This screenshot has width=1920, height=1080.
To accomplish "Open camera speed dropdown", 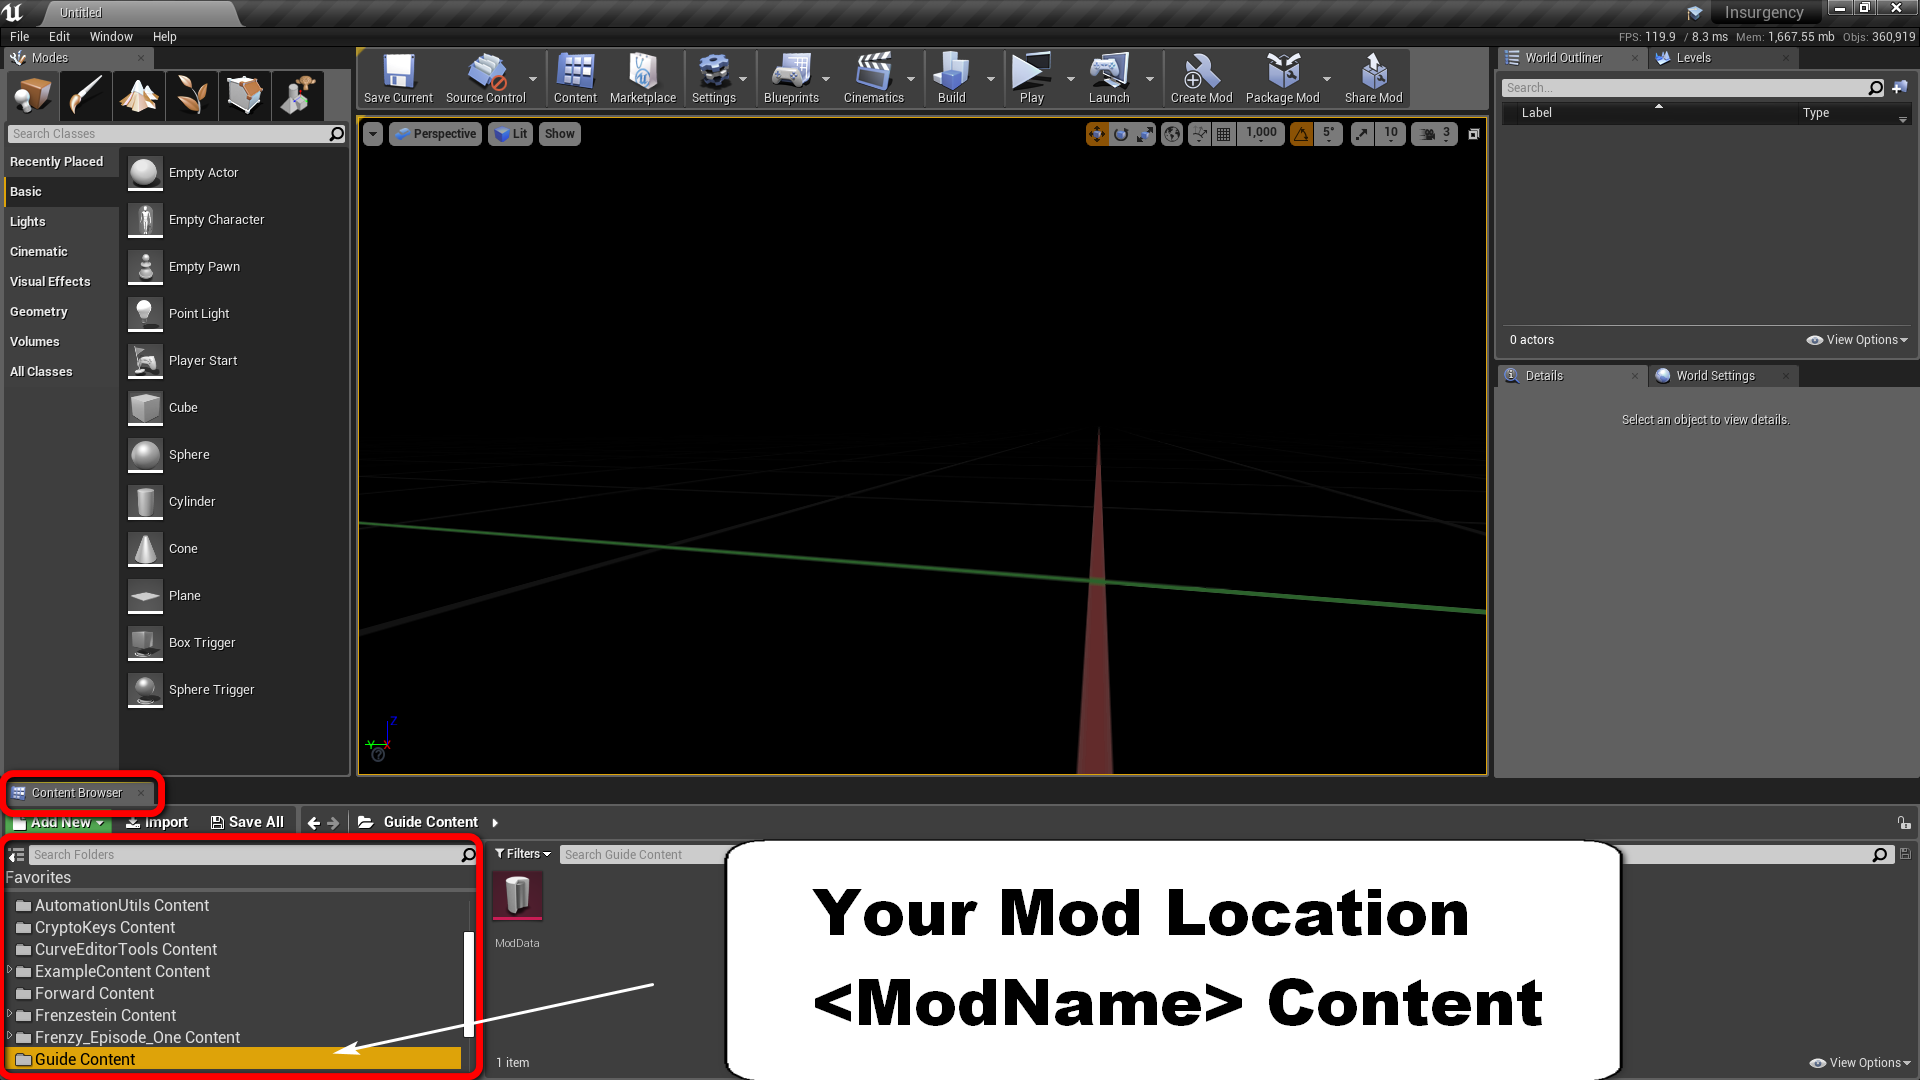I will [x=1434, y=134].
